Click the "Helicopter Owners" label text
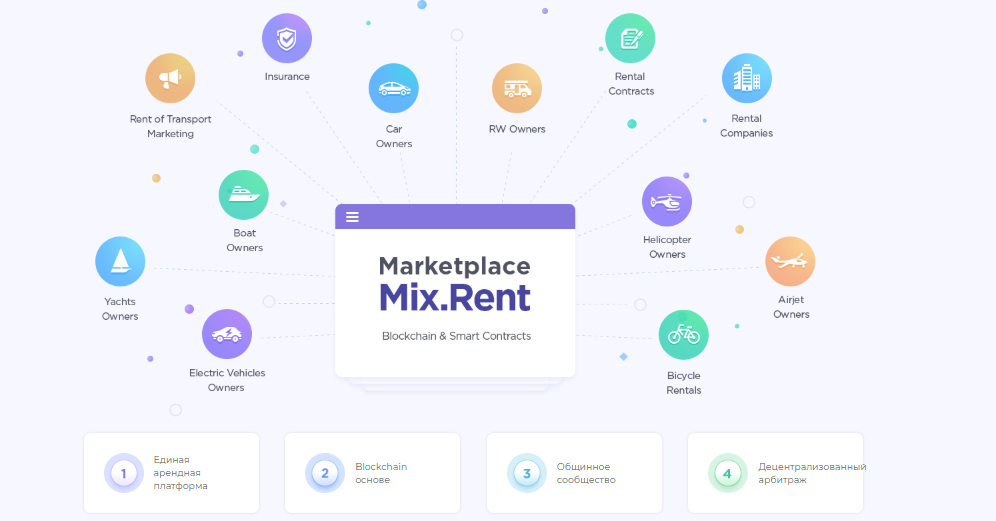Screen dimensions: 996x521 point(667,247)
